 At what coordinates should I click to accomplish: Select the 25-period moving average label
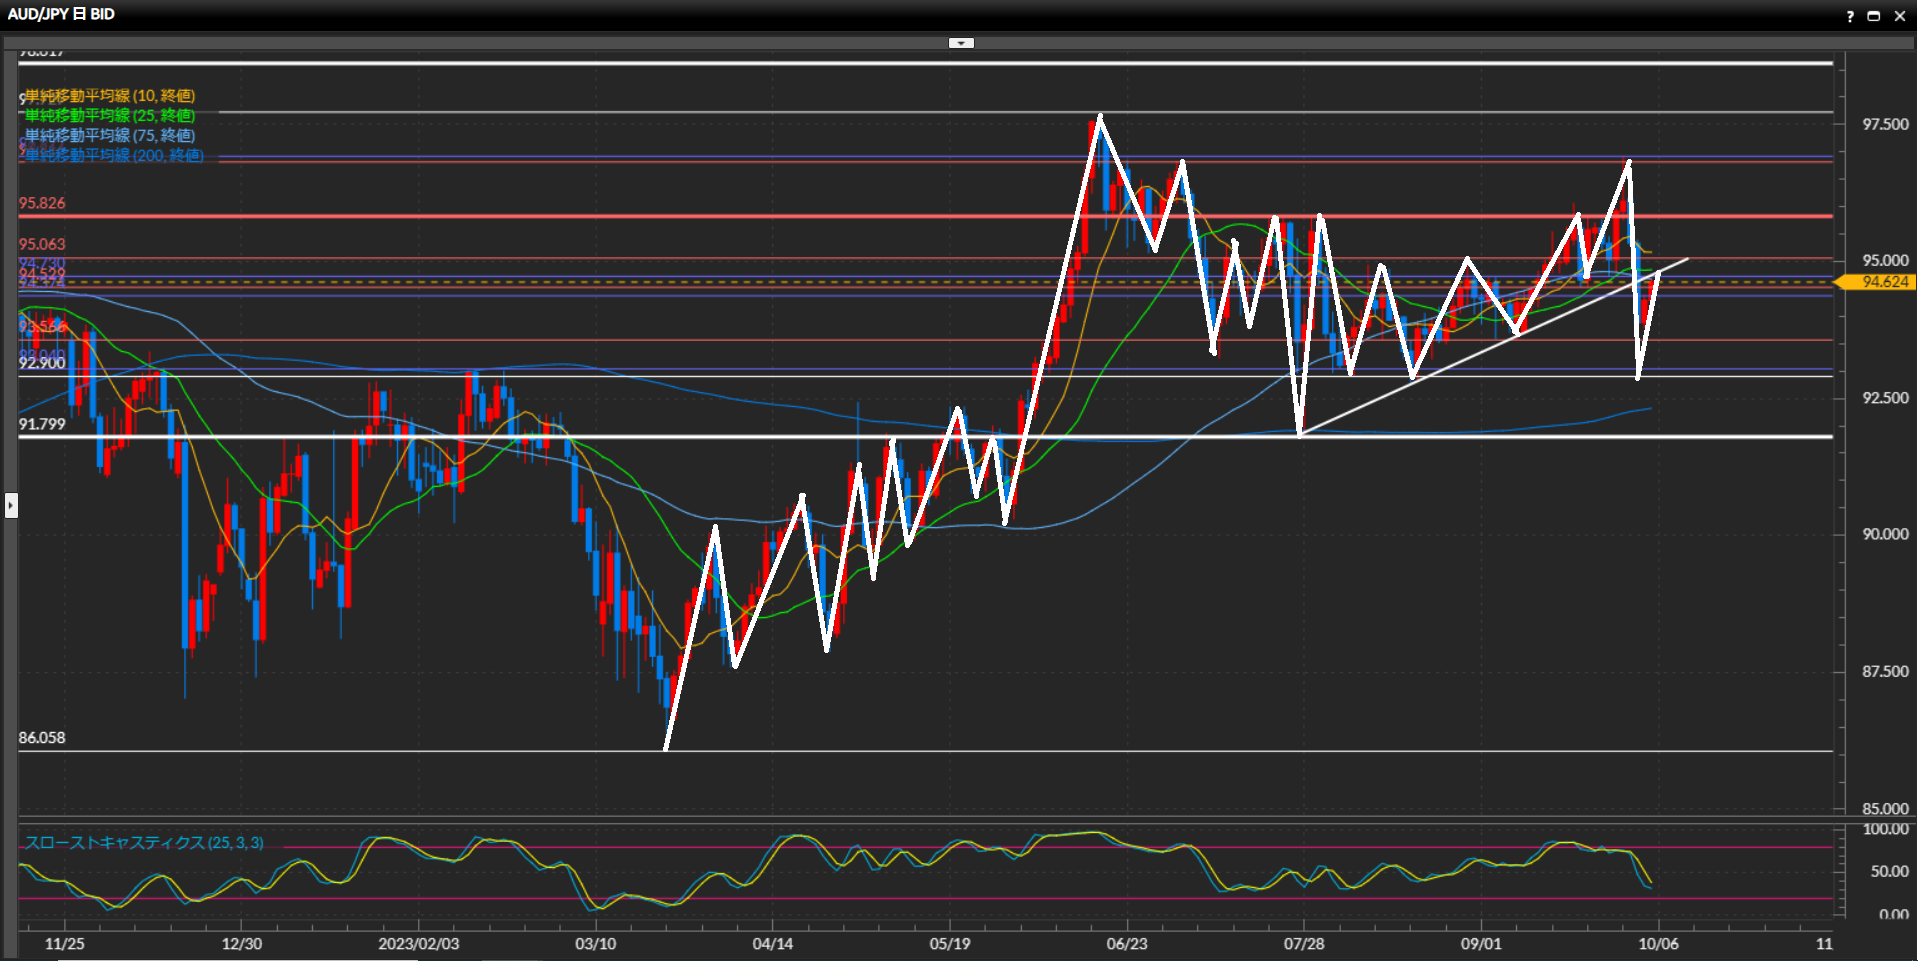(x=110, y=116)
